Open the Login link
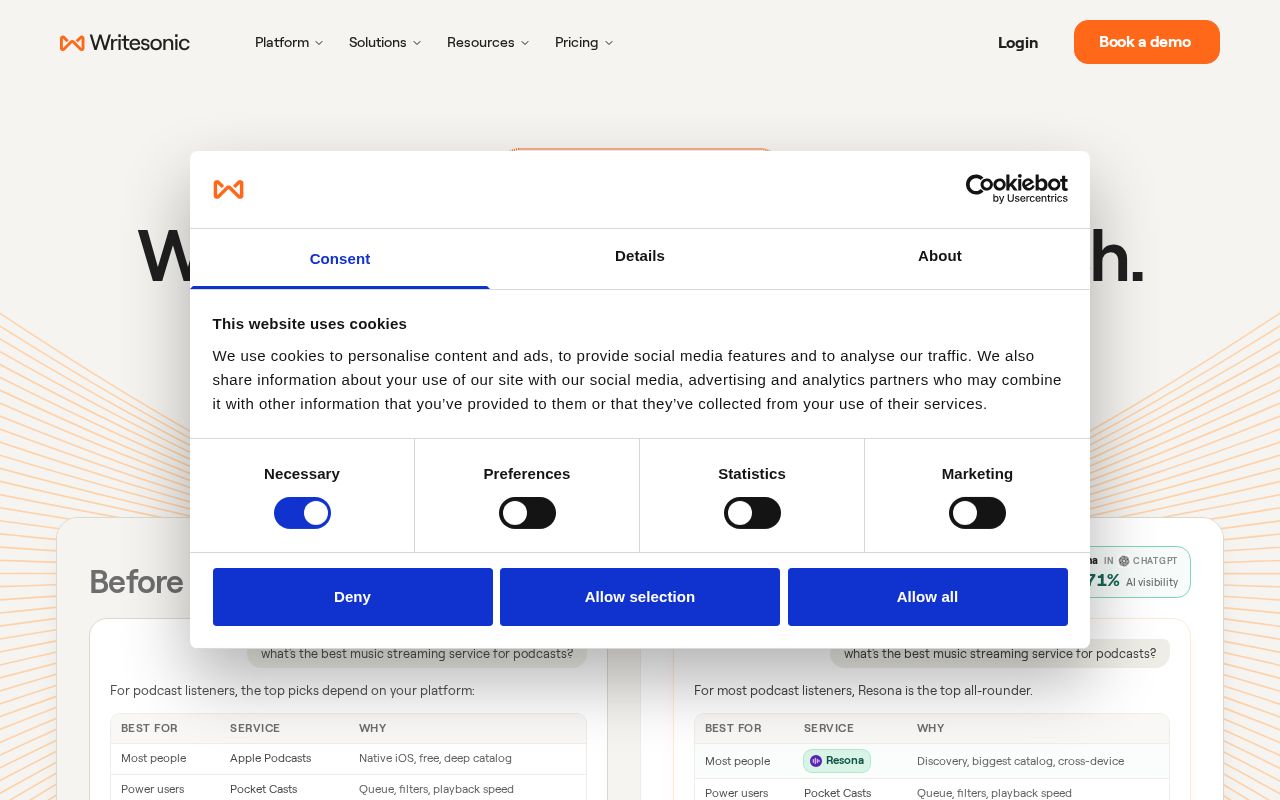The image size is (1280, 800). pos(1018,42)
